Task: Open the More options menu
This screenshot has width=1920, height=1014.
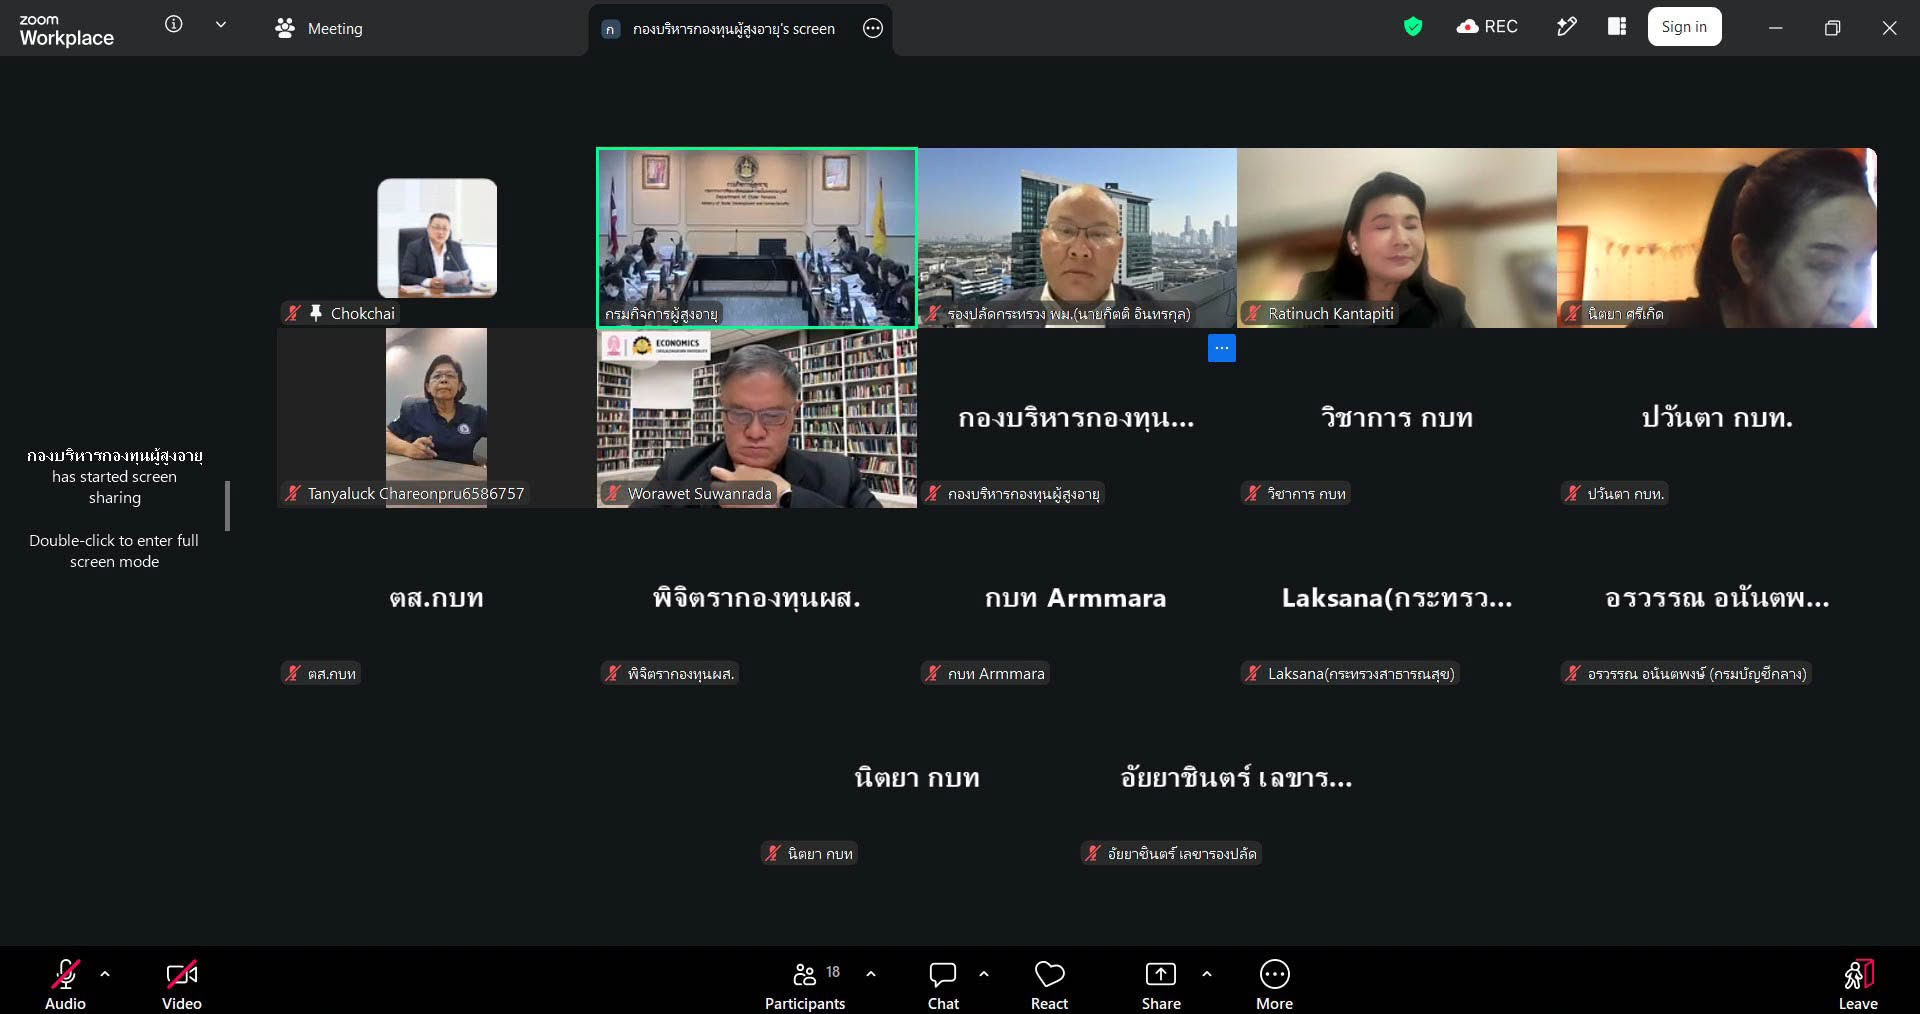Action: click(1274, 985)
